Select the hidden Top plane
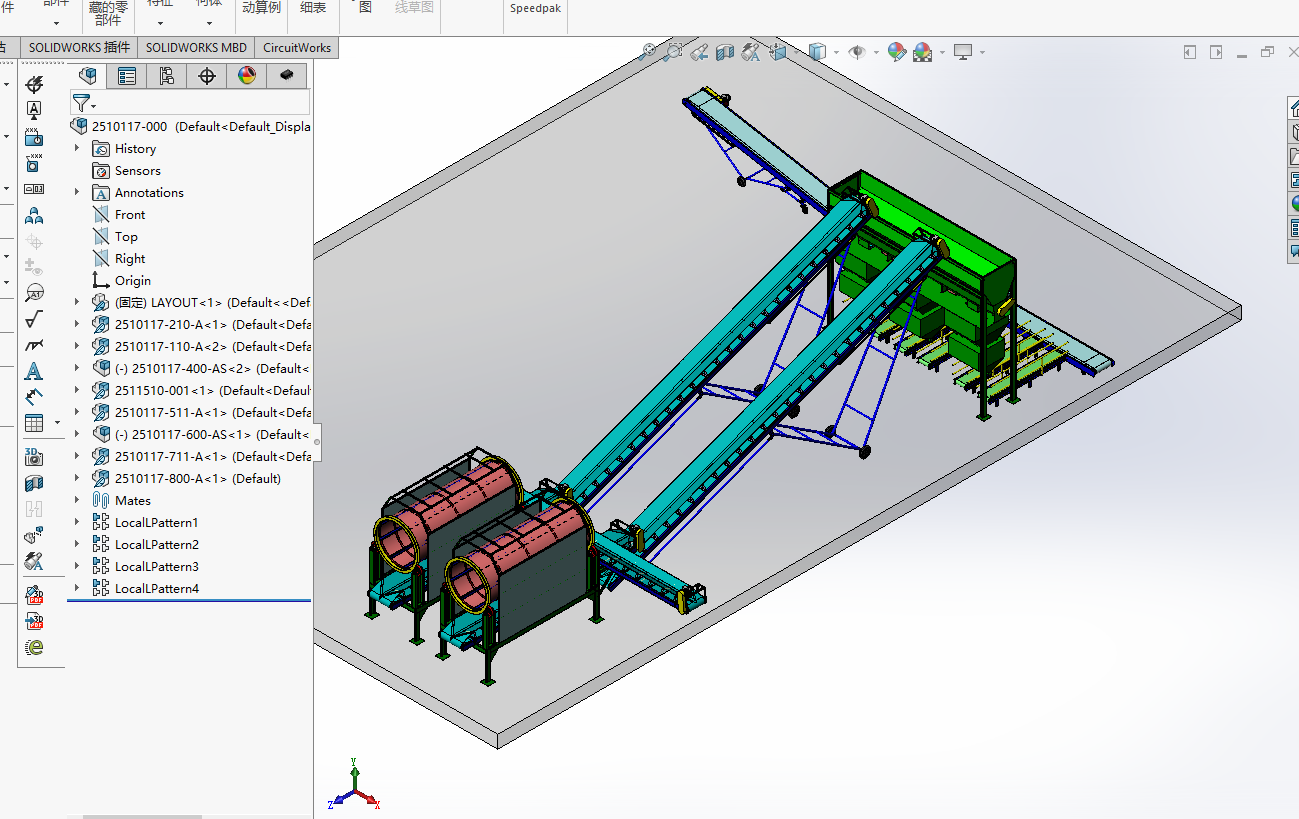This screenshot has width=1299, height=819. (126, 237)
